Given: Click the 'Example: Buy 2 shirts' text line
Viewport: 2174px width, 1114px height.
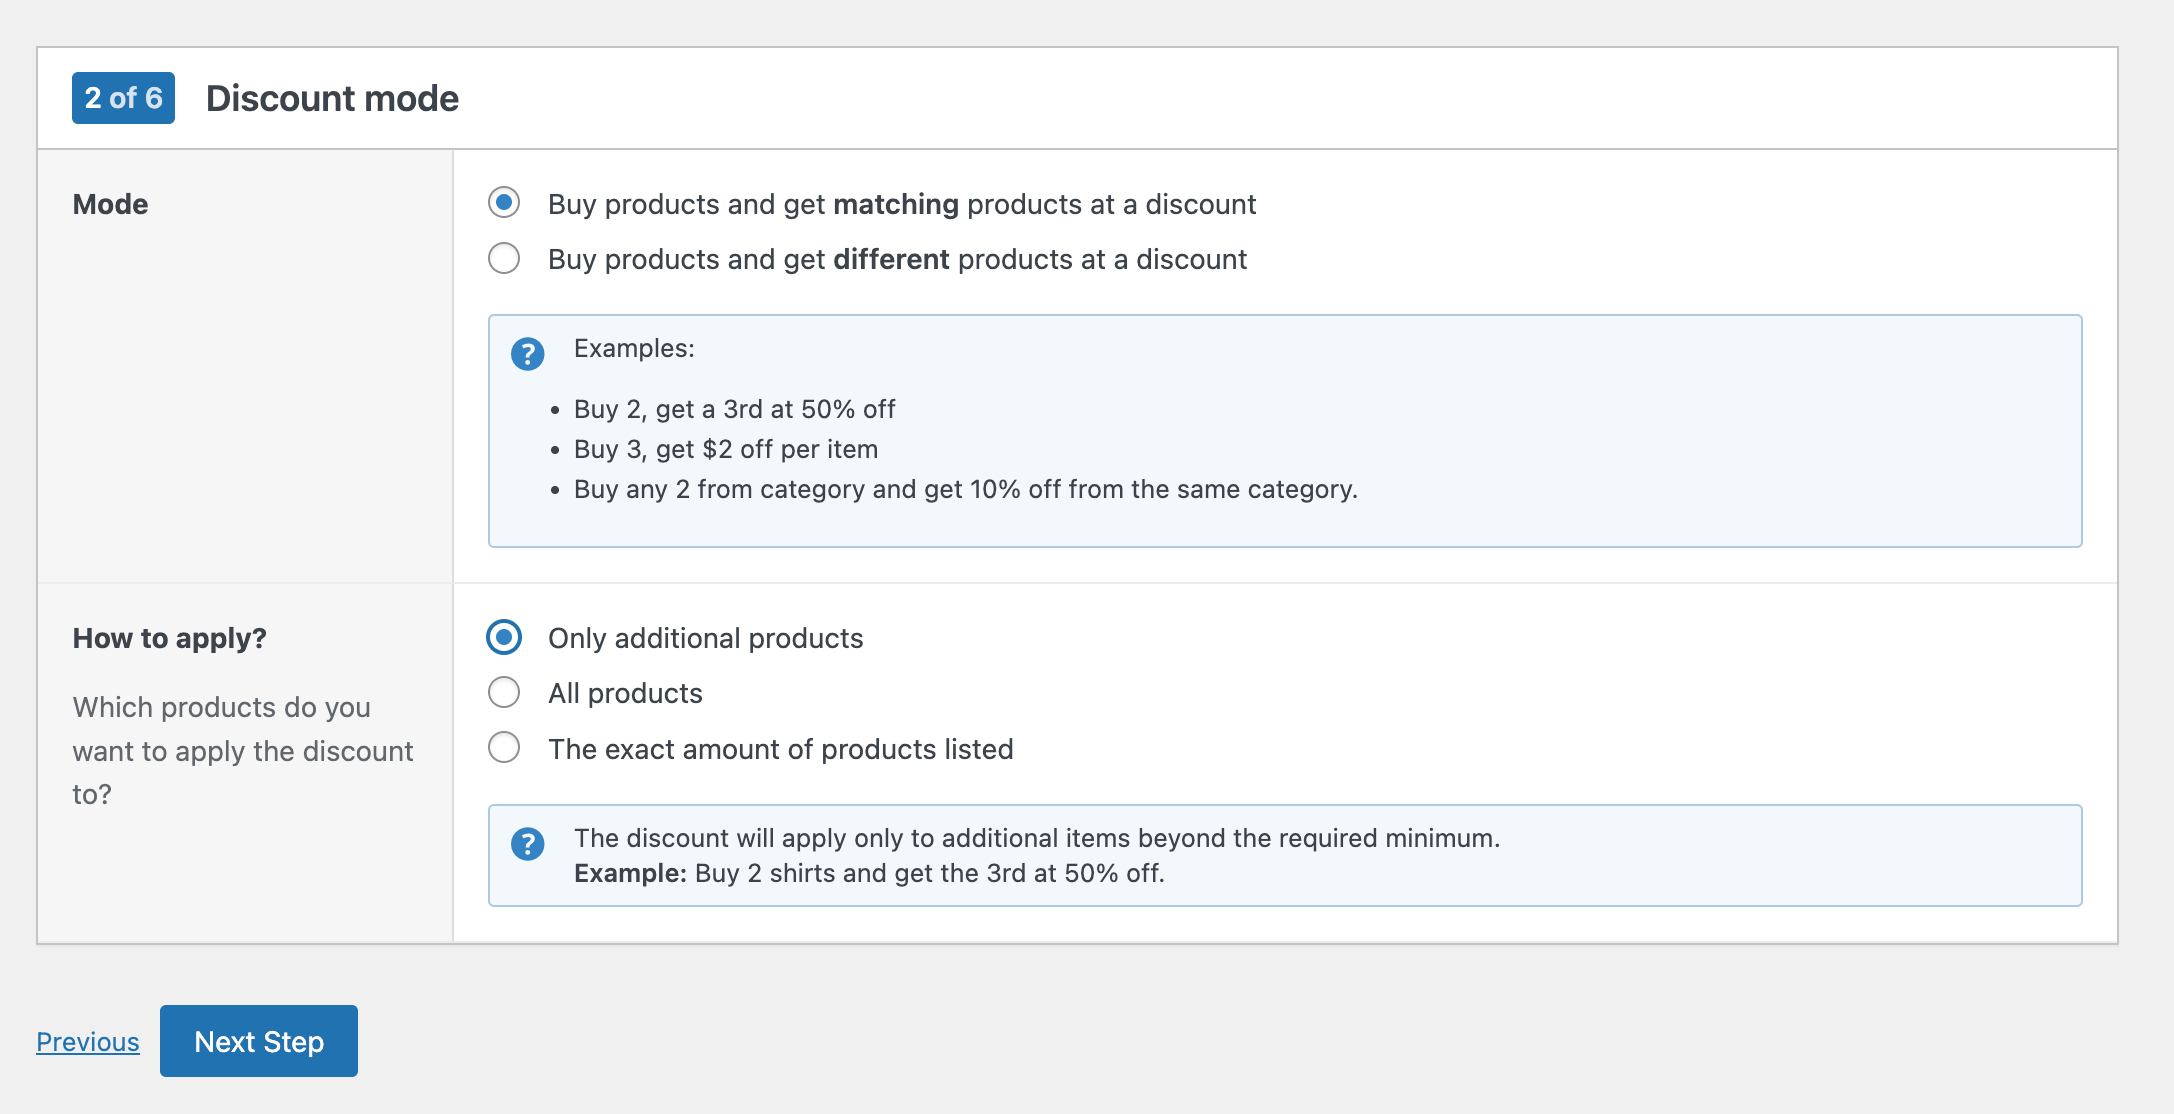Looking at the screenshot, I should 868,873.
